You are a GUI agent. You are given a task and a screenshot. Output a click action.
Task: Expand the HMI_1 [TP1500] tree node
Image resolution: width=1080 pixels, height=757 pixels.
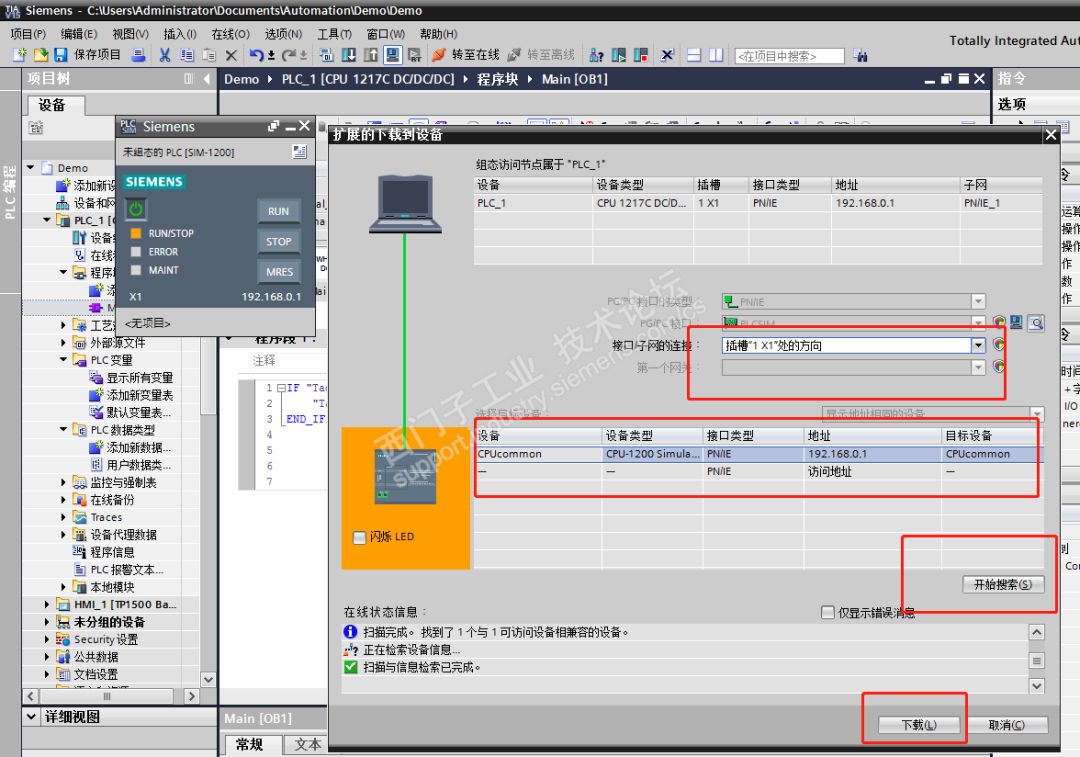point(47,604)
